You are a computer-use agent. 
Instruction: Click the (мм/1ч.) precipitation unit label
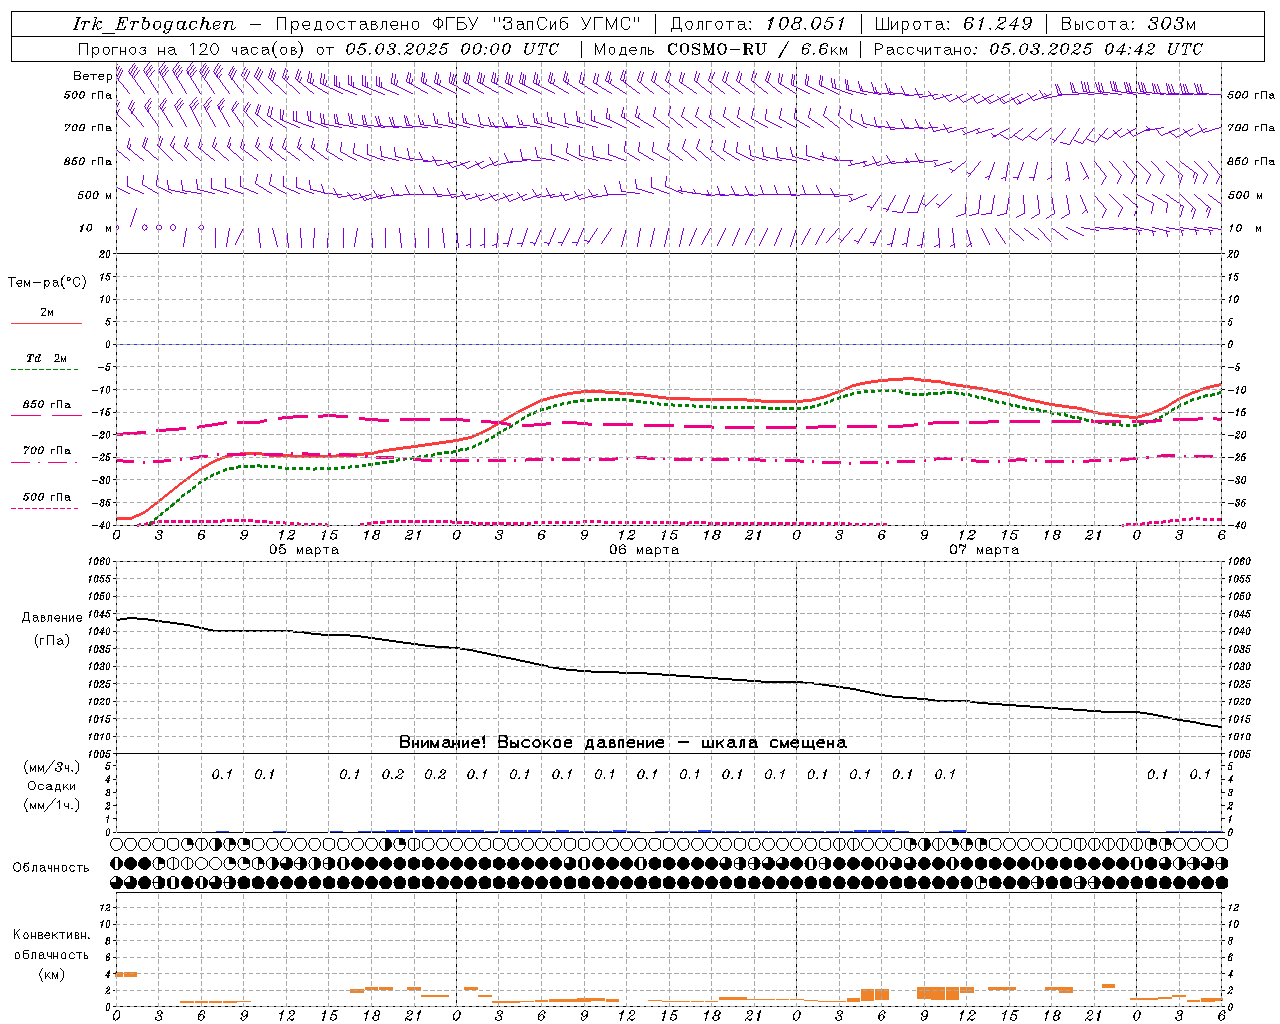click(52, 805)
